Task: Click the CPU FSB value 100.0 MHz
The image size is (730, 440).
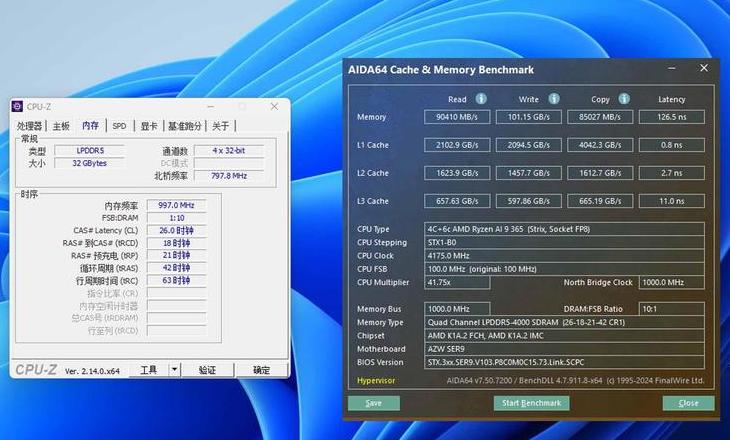Action: (x=564, y=269)
